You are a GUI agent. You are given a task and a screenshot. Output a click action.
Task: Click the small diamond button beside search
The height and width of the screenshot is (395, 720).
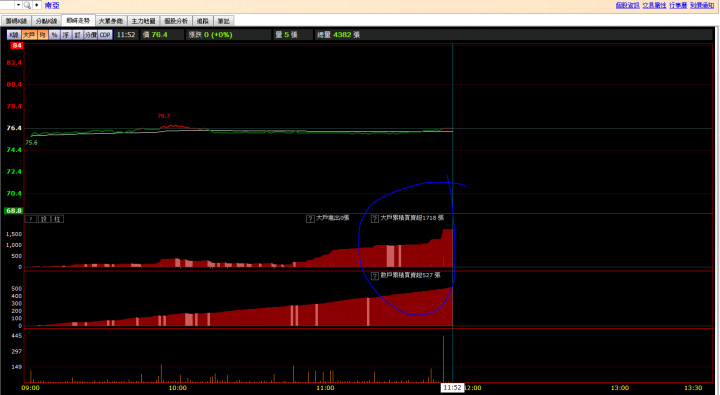coord(37,5)
